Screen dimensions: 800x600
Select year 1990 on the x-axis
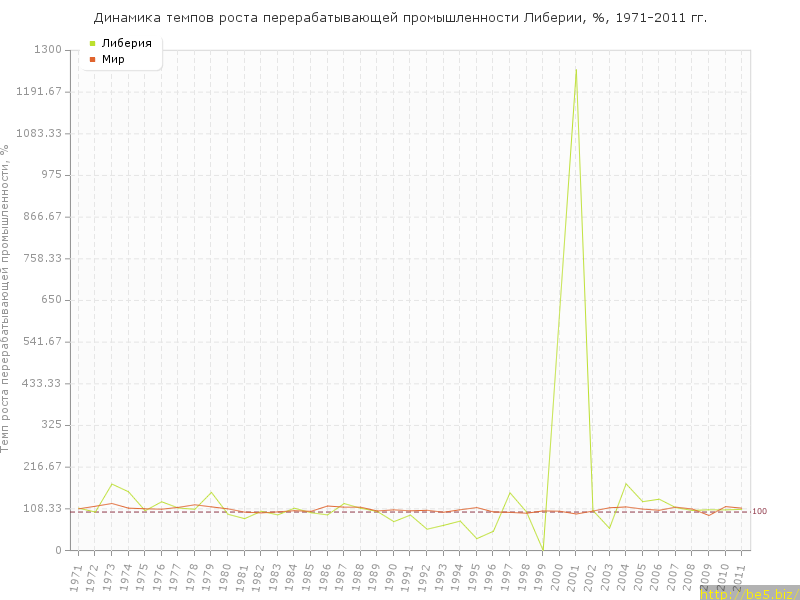[392, 575]
